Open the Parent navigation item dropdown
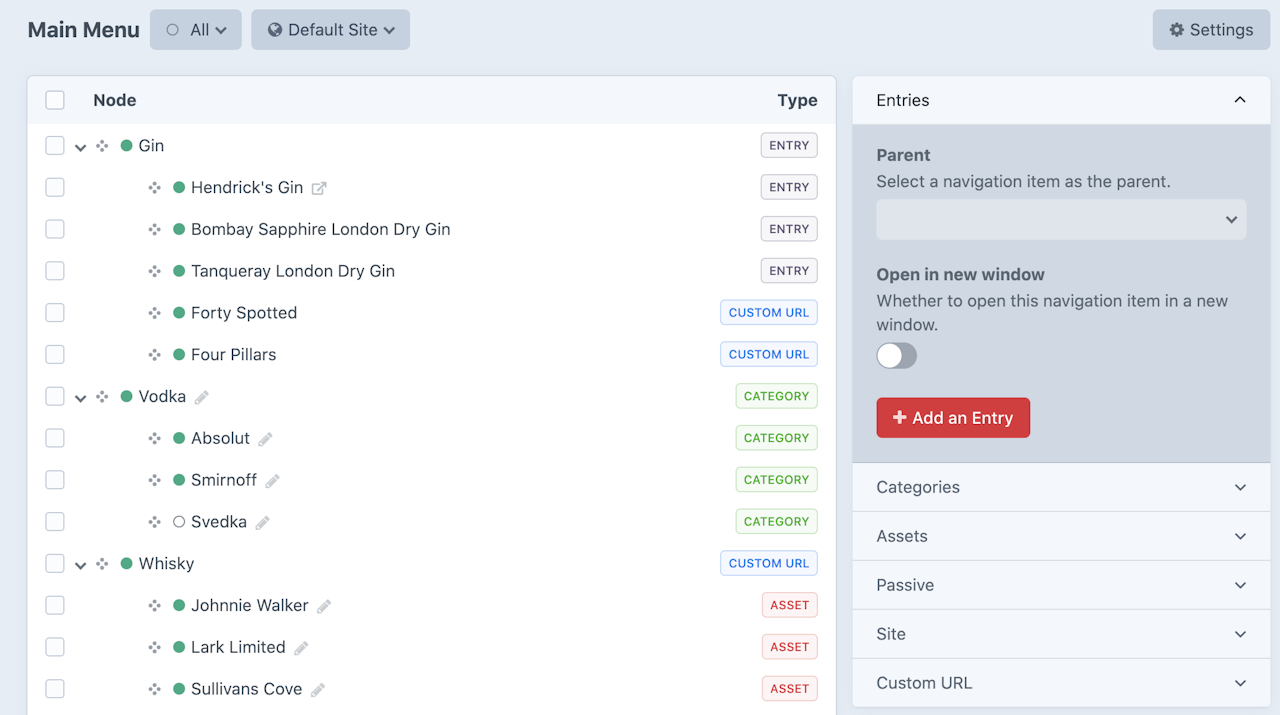Screen dimensions: 1280x715 click(1061, 220)
